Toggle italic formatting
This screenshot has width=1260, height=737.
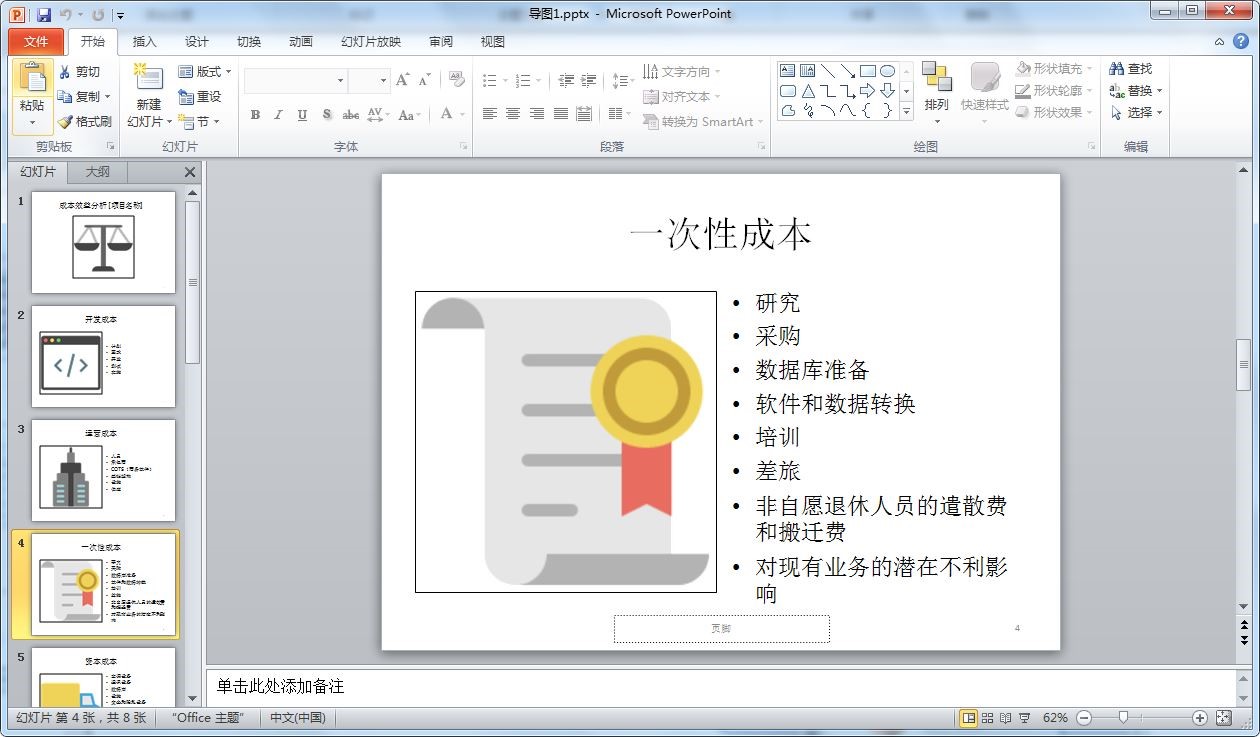pyautogui.click(x=278, y=115)
